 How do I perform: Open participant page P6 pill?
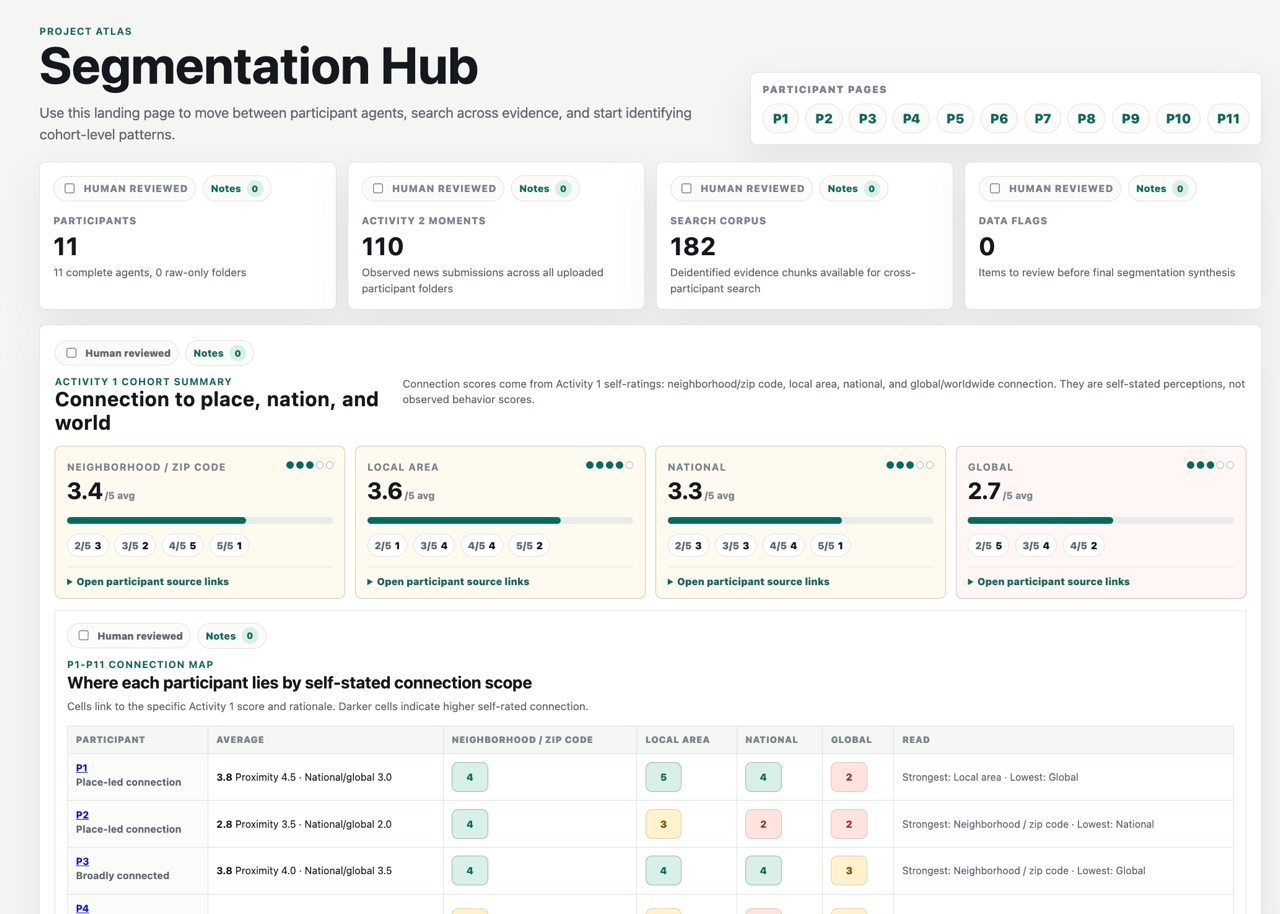(x=999, y=119)
